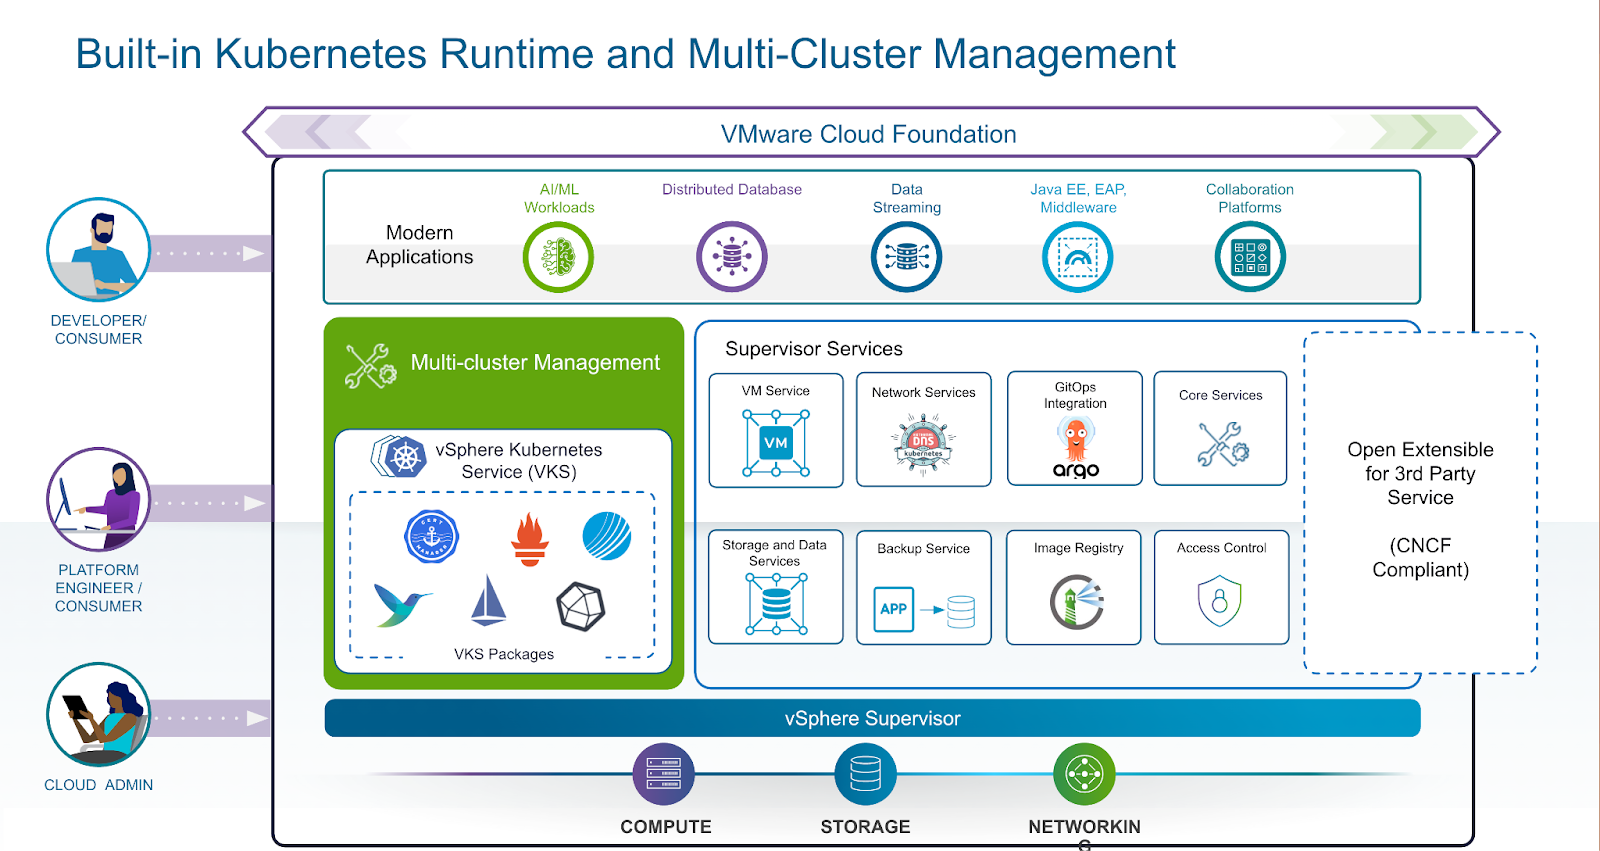Click the 'NETWORKING' label
Image resolution: width=1600 pixels, height=851 pixels.
tap(1085, 833)
